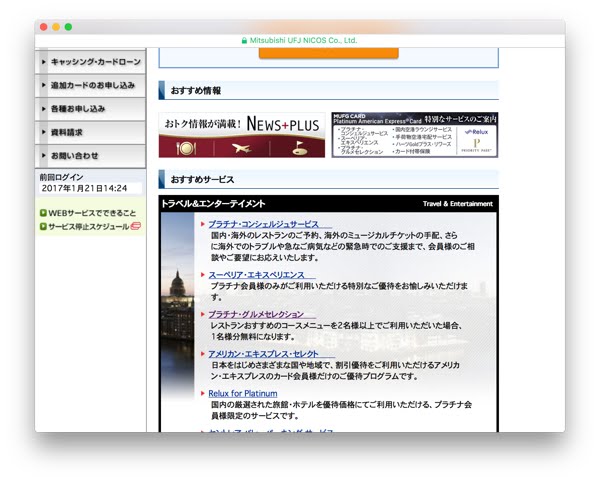Image resolution: width=600 pixels, height=482 pixels.
Task: Click the green icon beside WEBサービスでできること
Action: click(x=43, y=213)
